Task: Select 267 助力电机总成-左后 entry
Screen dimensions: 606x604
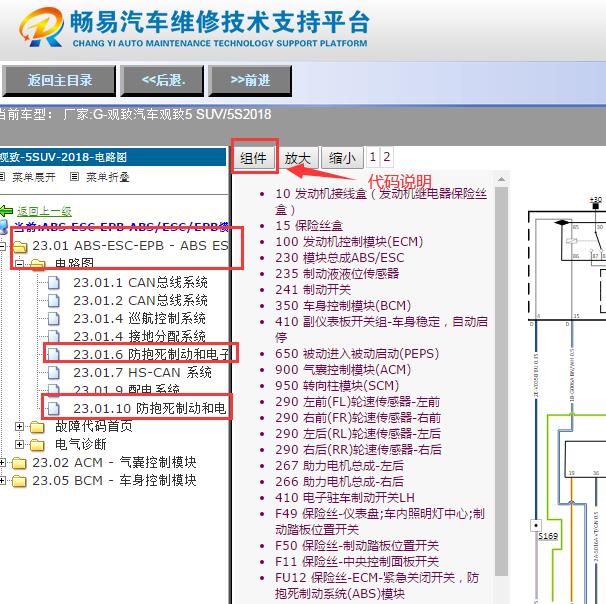Action: (x=339, y=466)
